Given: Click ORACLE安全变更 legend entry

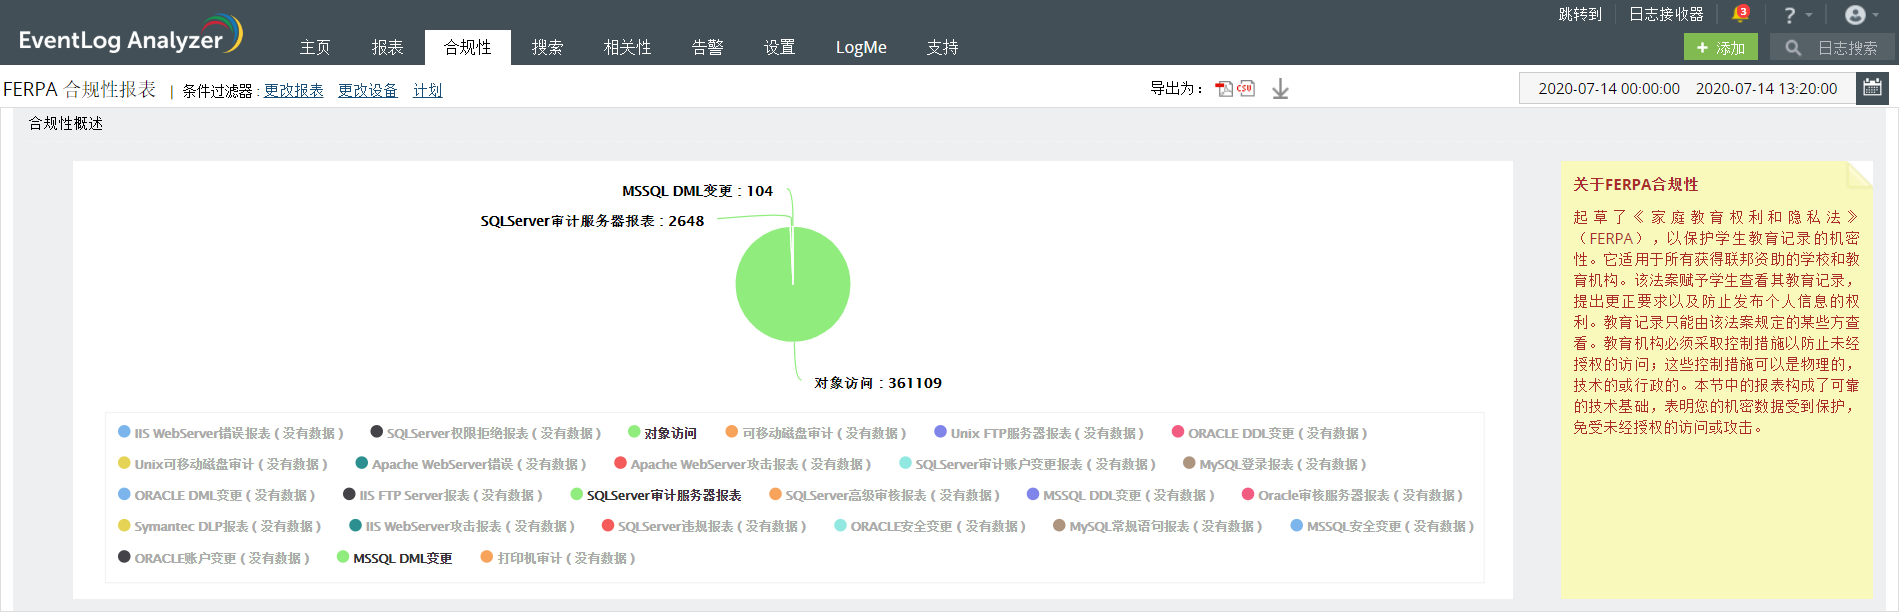Looking at the screenshot, I should point(931,526).
